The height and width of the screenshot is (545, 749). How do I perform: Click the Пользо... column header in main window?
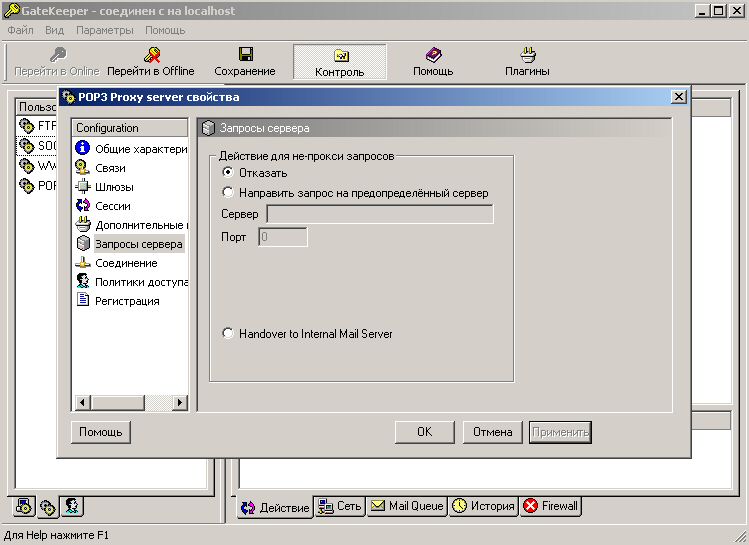[x=37, y=107]
